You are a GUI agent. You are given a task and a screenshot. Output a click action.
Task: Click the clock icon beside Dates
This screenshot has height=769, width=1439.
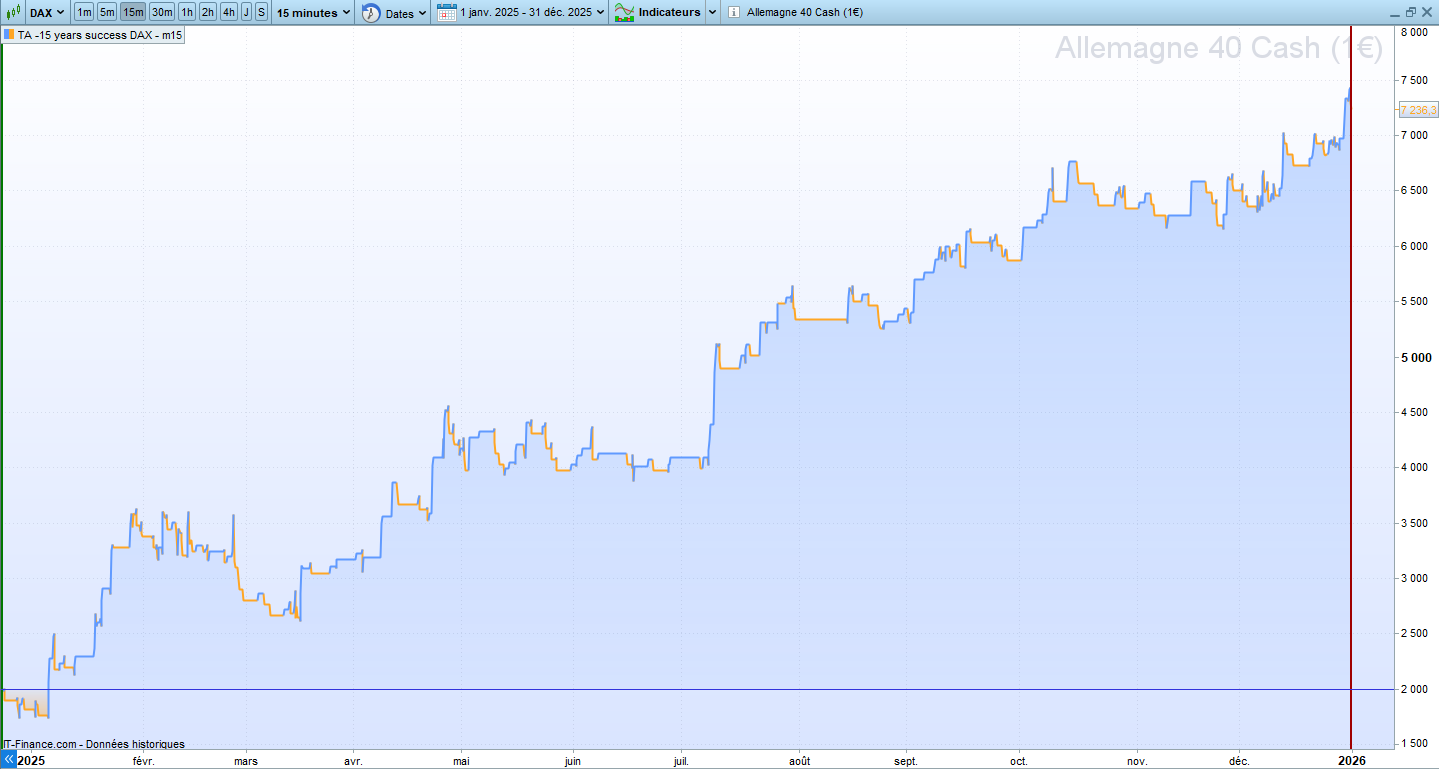point(371,13)
